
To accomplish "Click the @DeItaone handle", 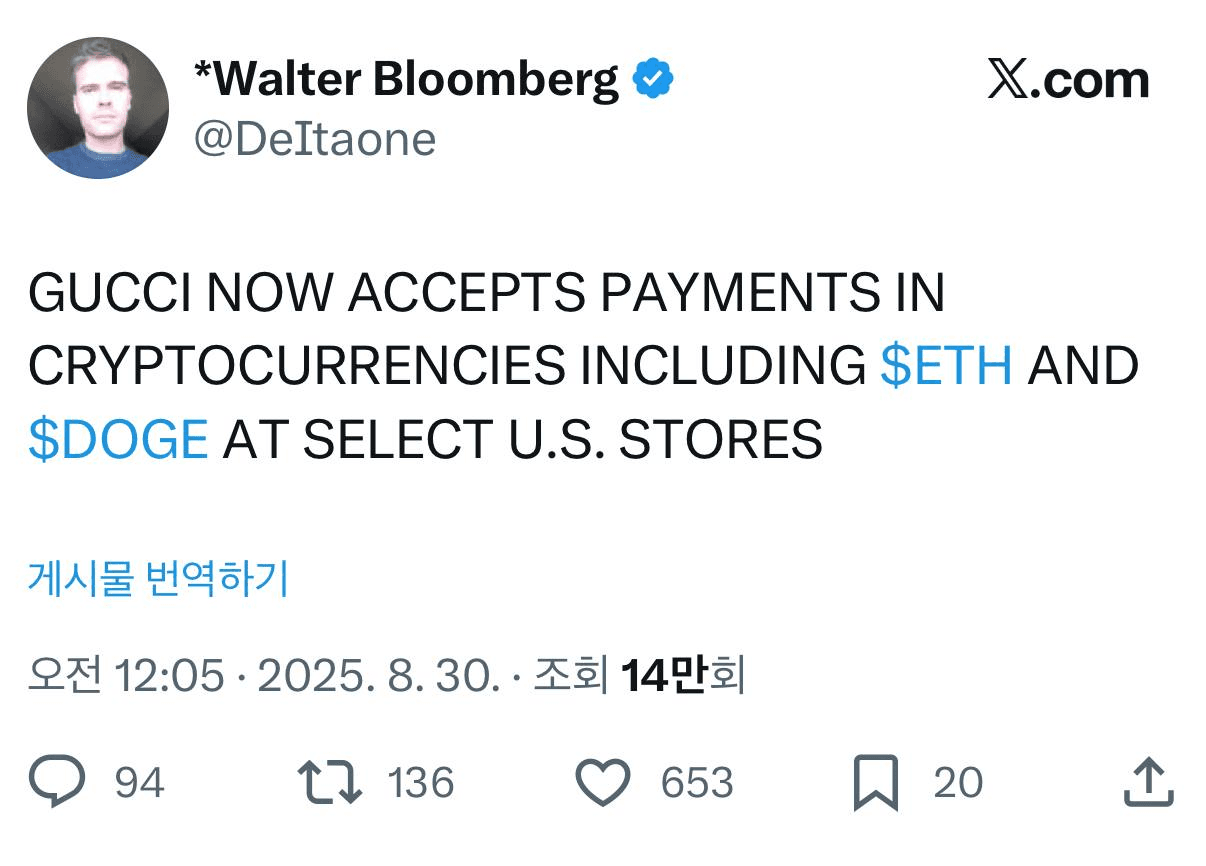I will (315, 140).
